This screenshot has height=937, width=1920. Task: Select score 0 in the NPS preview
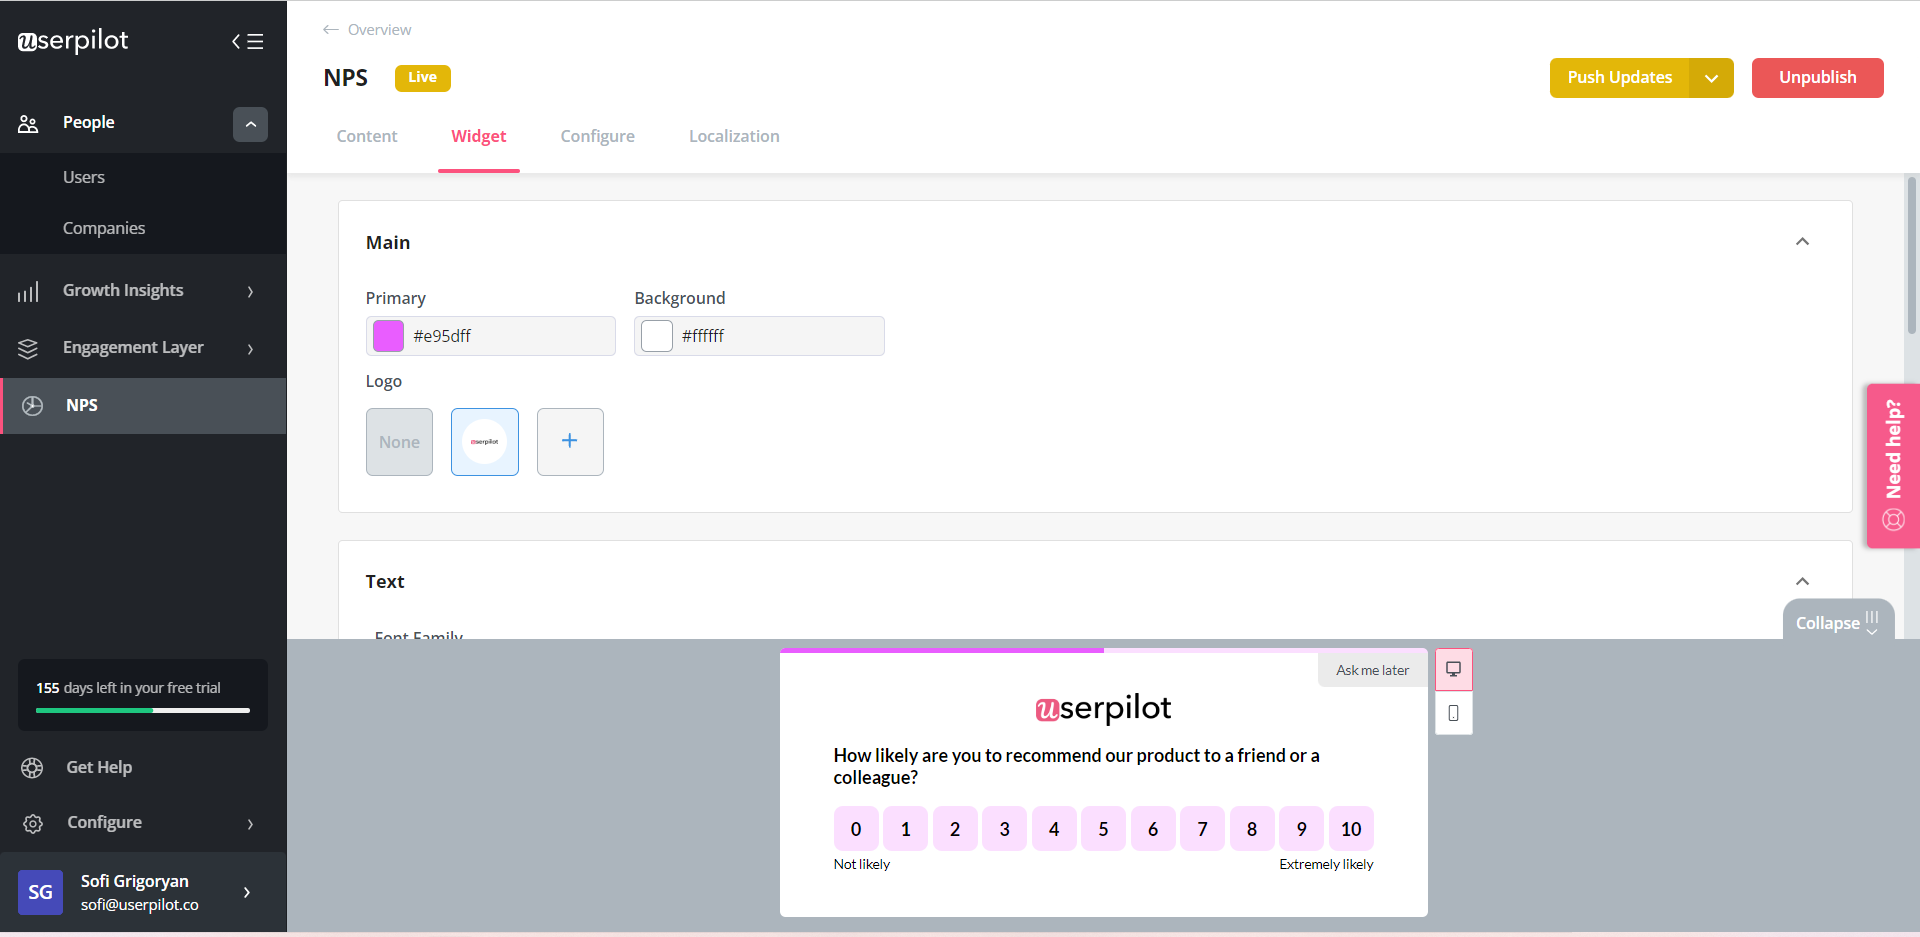point(856,829)
